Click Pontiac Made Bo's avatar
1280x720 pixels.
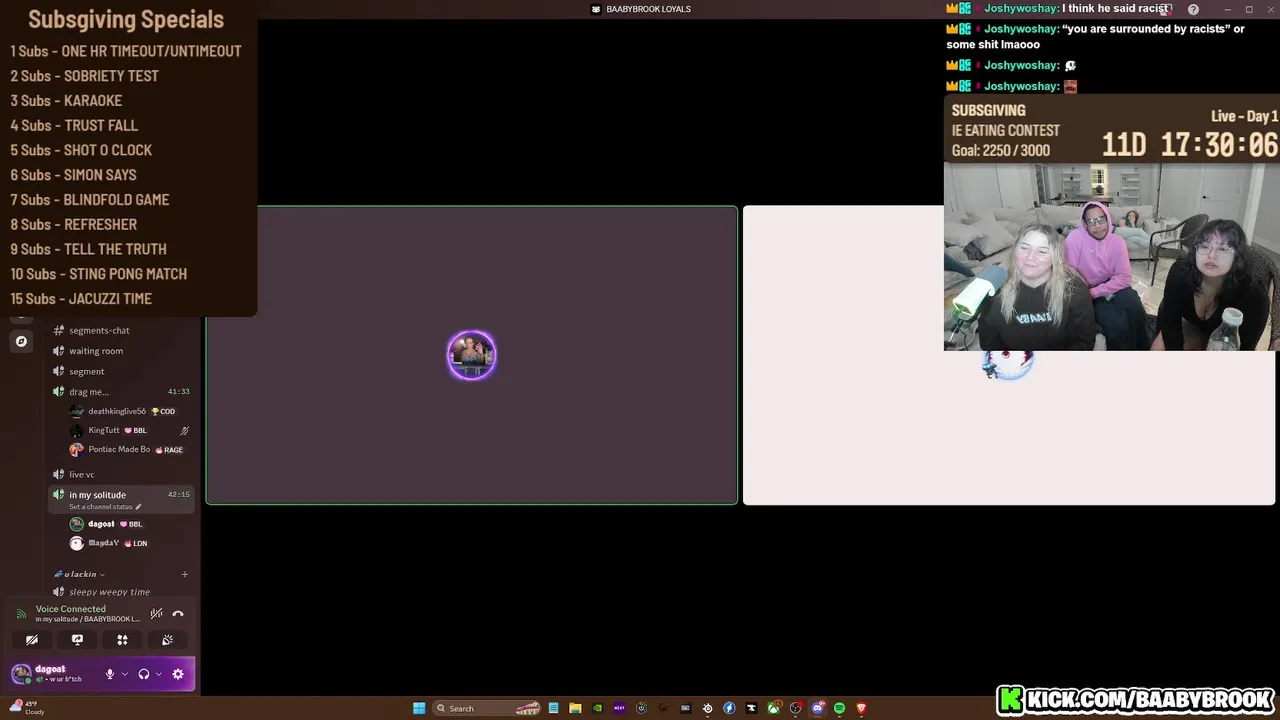tap(76, 449)
